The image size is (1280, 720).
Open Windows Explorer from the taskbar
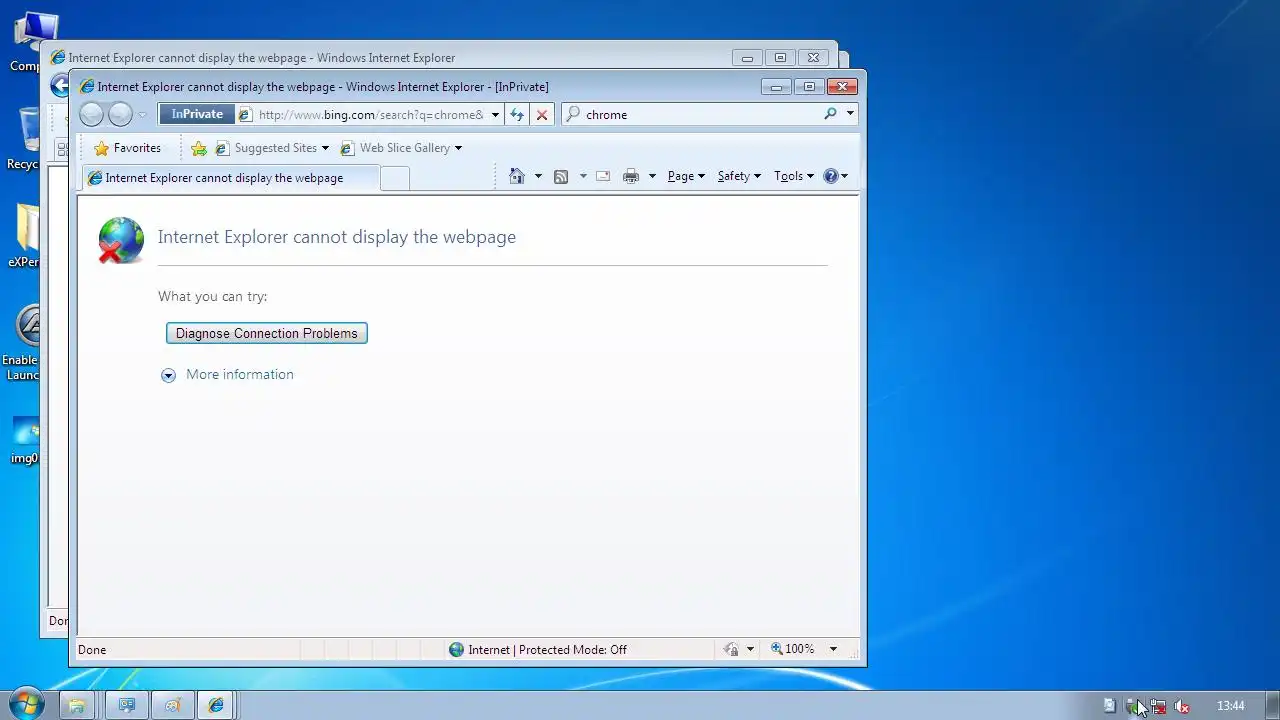pyautogui.click(x=76, y=705)
